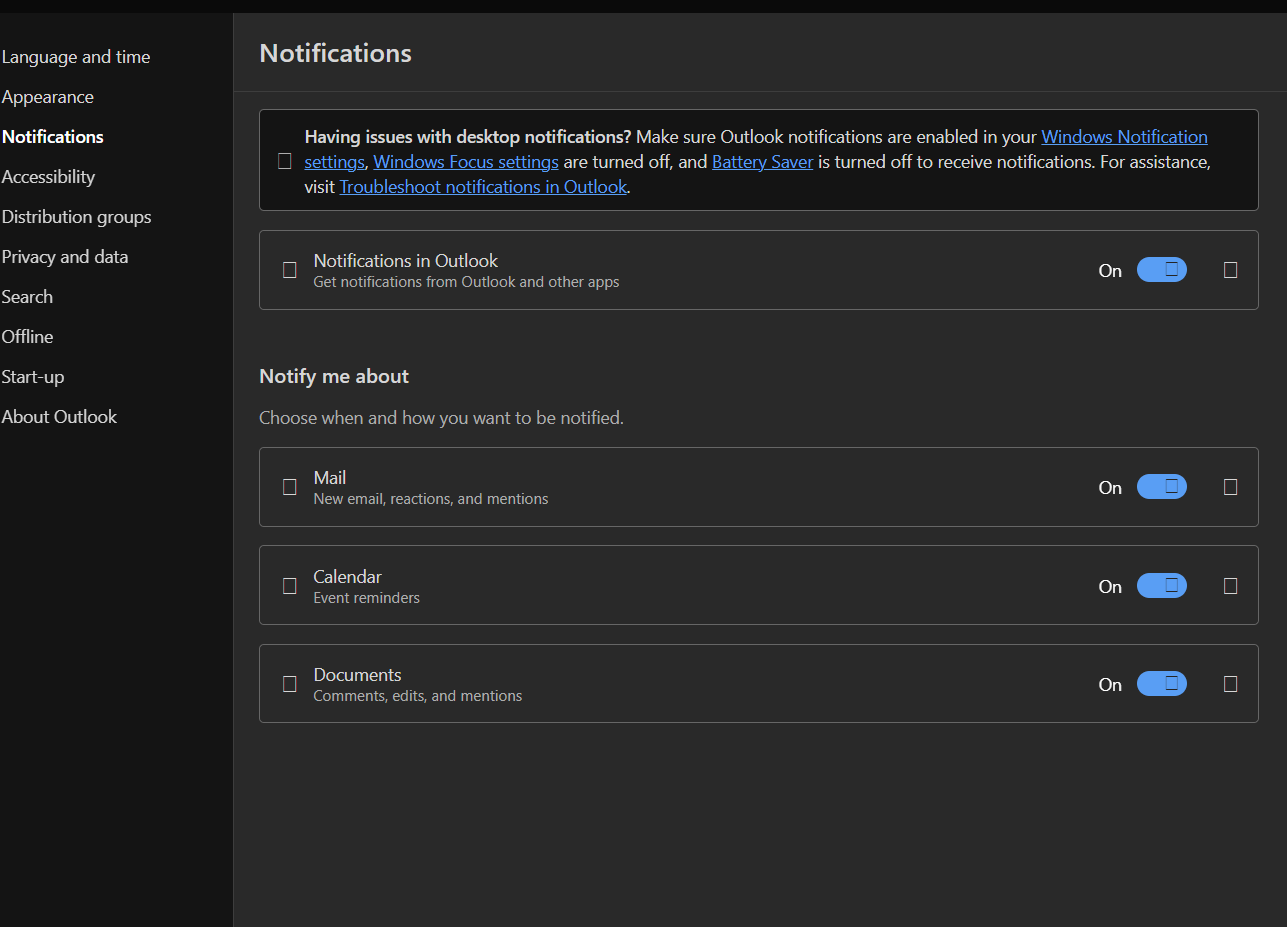1287x927 pixels.
Task: Turn off the Notifications in Outlook toggle
Action: 1162,270
